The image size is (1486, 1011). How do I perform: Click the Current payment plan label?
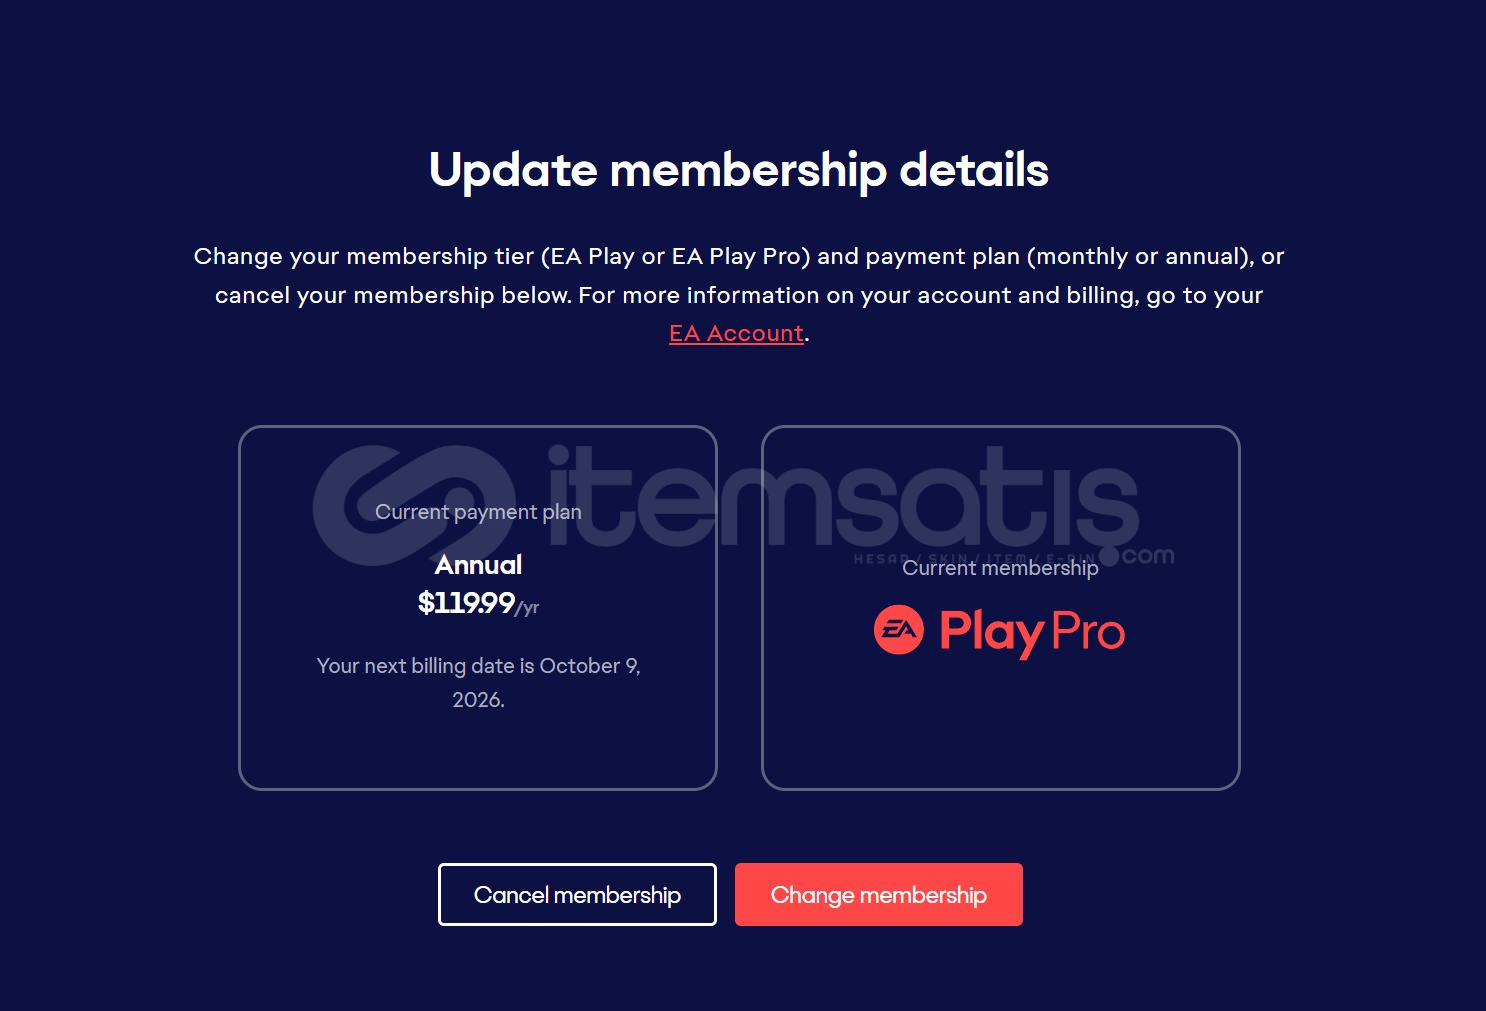click(478, 512)
